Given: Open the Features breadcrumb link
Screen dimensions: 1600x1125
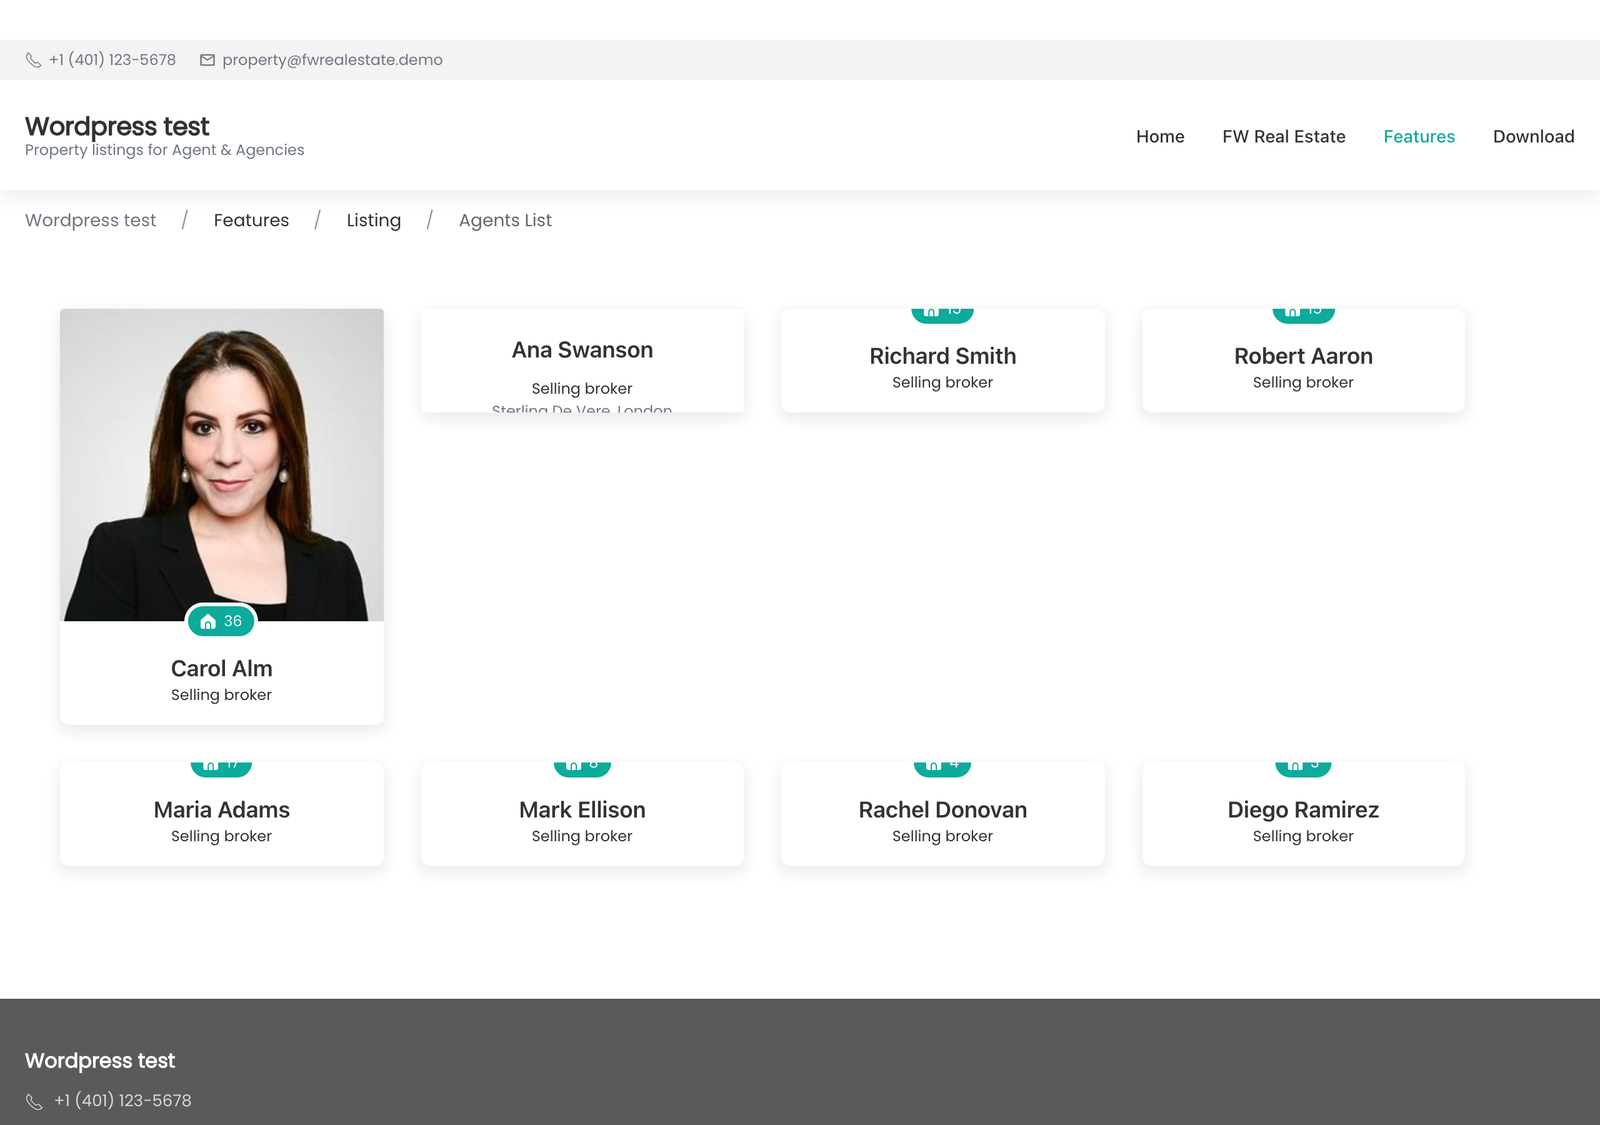Looking at the screenshot, I should [251, 220].
